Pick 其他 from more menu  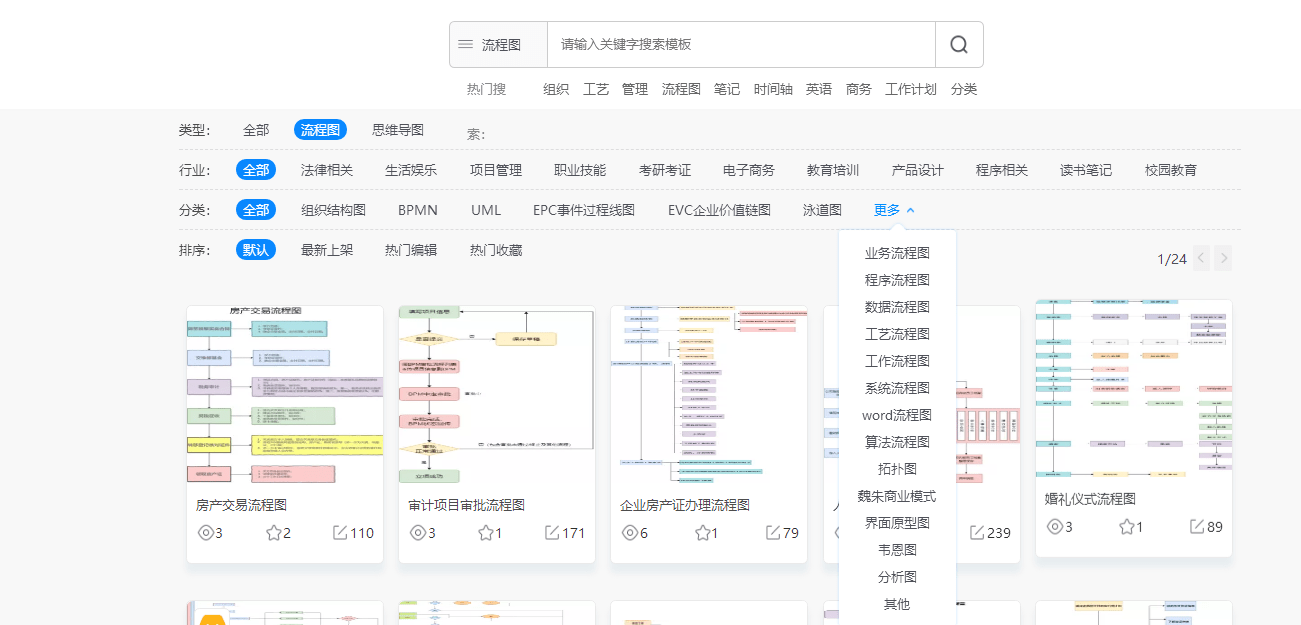897,604
